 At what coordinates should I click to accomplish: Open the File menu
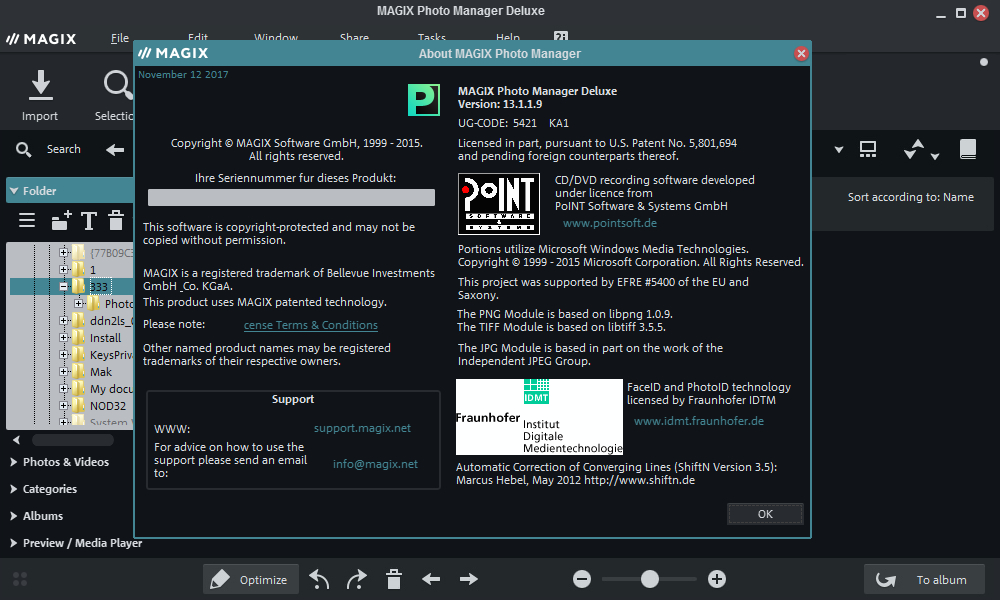(x=119, y=37)
